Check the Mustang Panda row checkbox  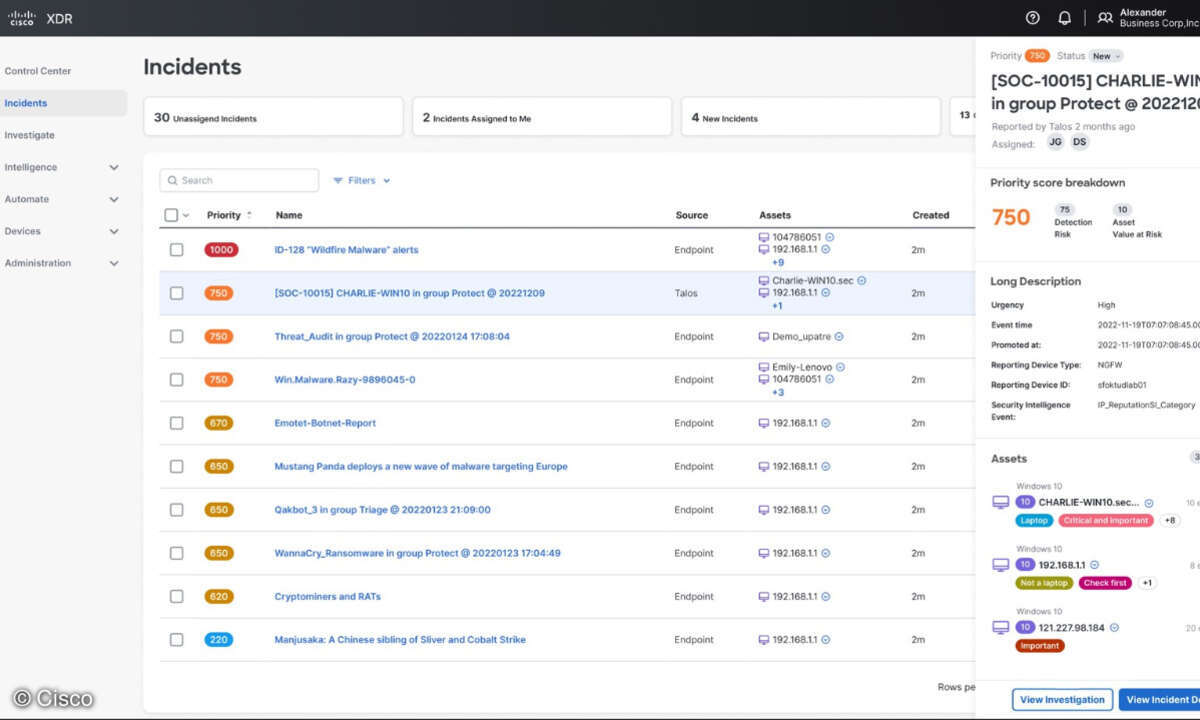(177, 467)
